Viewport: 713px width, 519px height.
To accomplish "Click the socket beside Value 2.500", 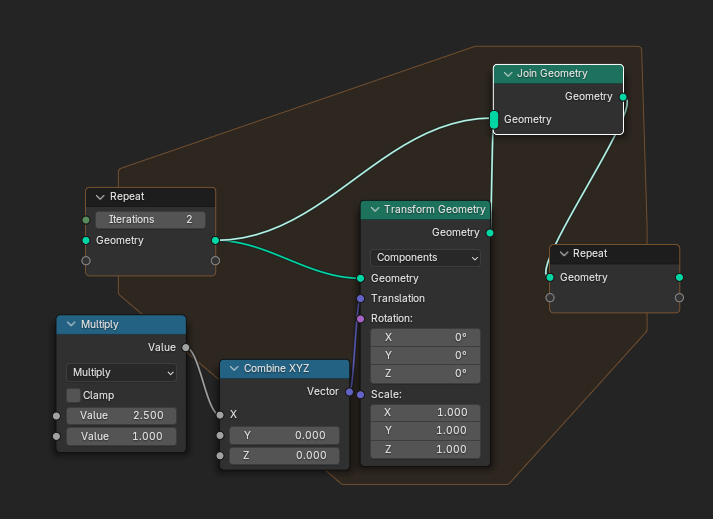I will 56,416.
